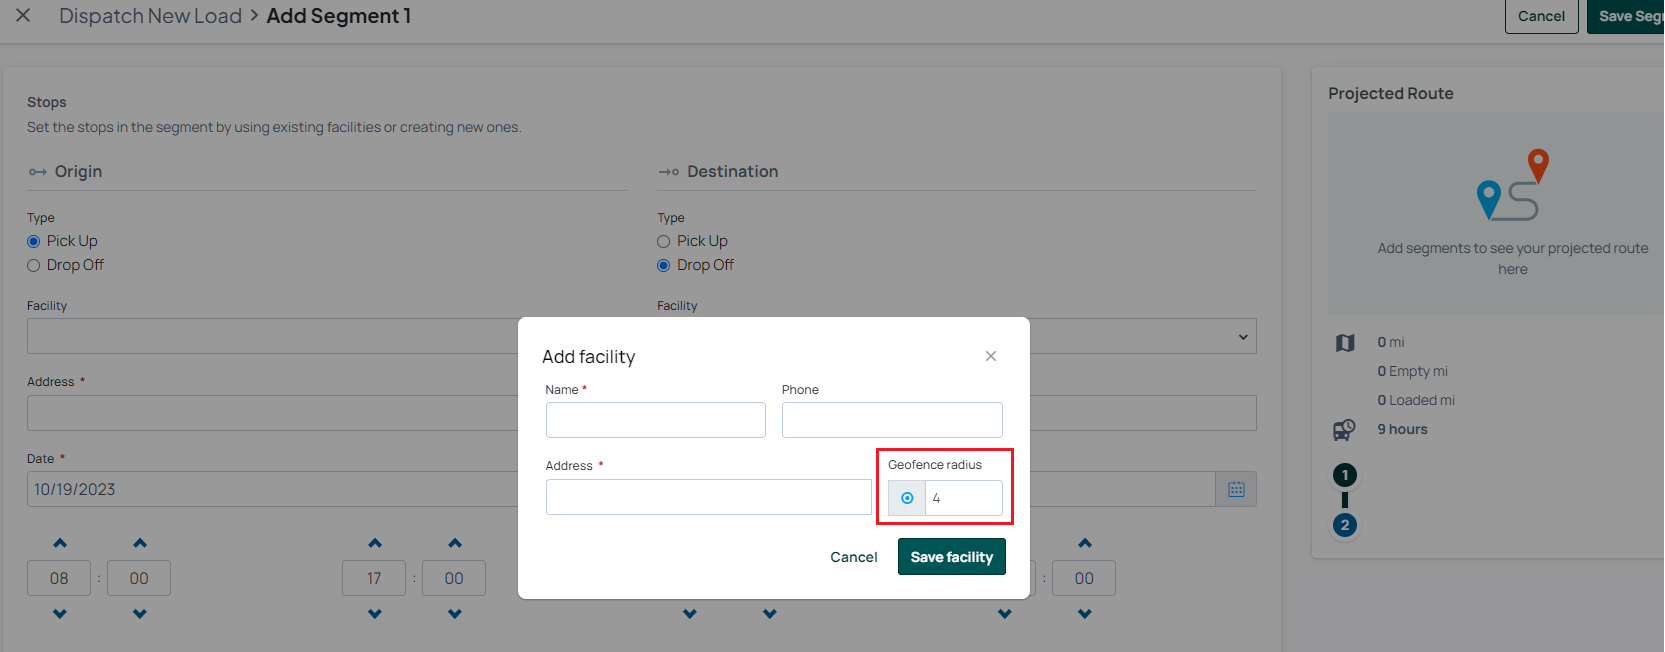Screen dimensions: 1665x652
Task: Click the 0 Loaded mi text
Action: click(x=1416, y=400)
